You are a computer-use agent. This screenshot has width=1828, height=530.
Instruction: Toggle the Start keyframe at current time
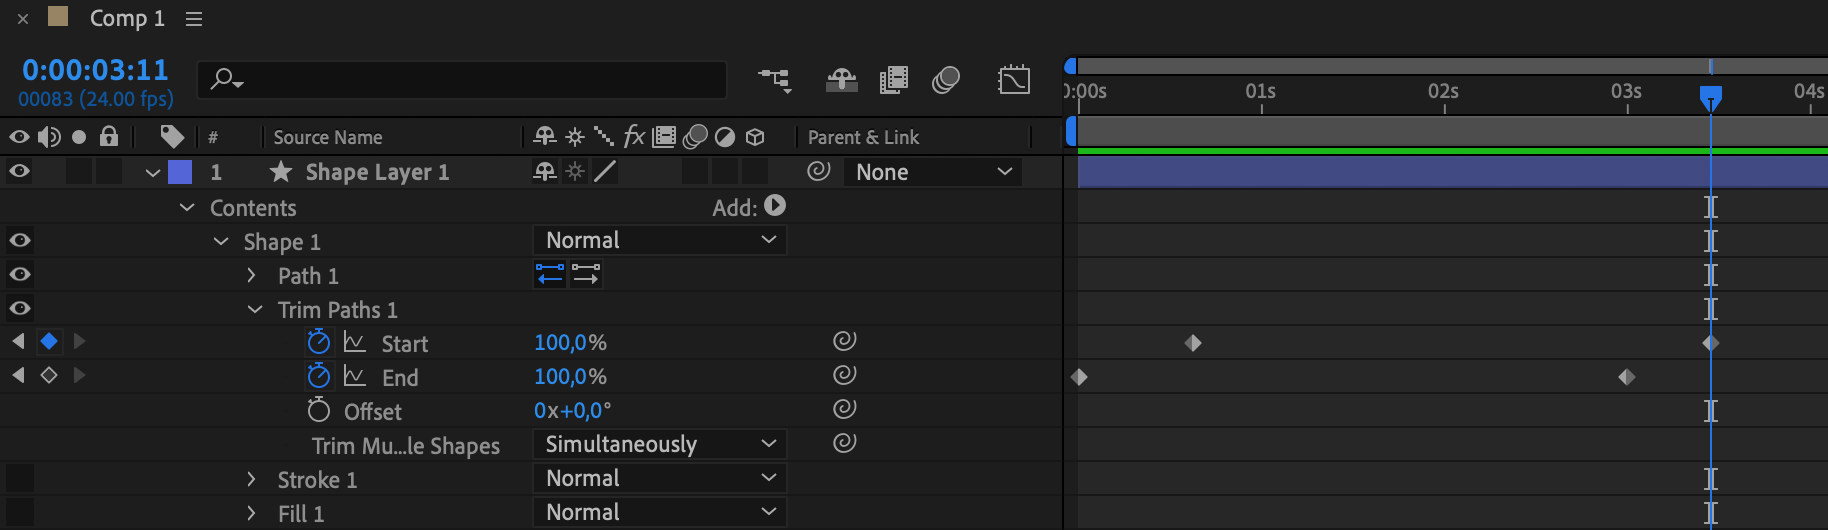(48, 342)
